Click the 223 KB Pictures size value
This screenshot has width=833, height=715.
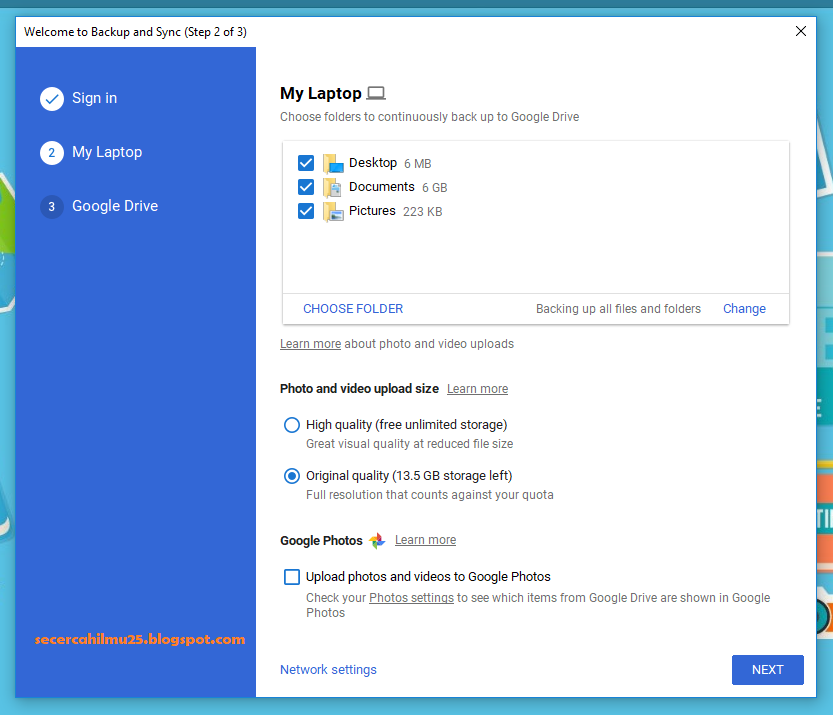422,212
